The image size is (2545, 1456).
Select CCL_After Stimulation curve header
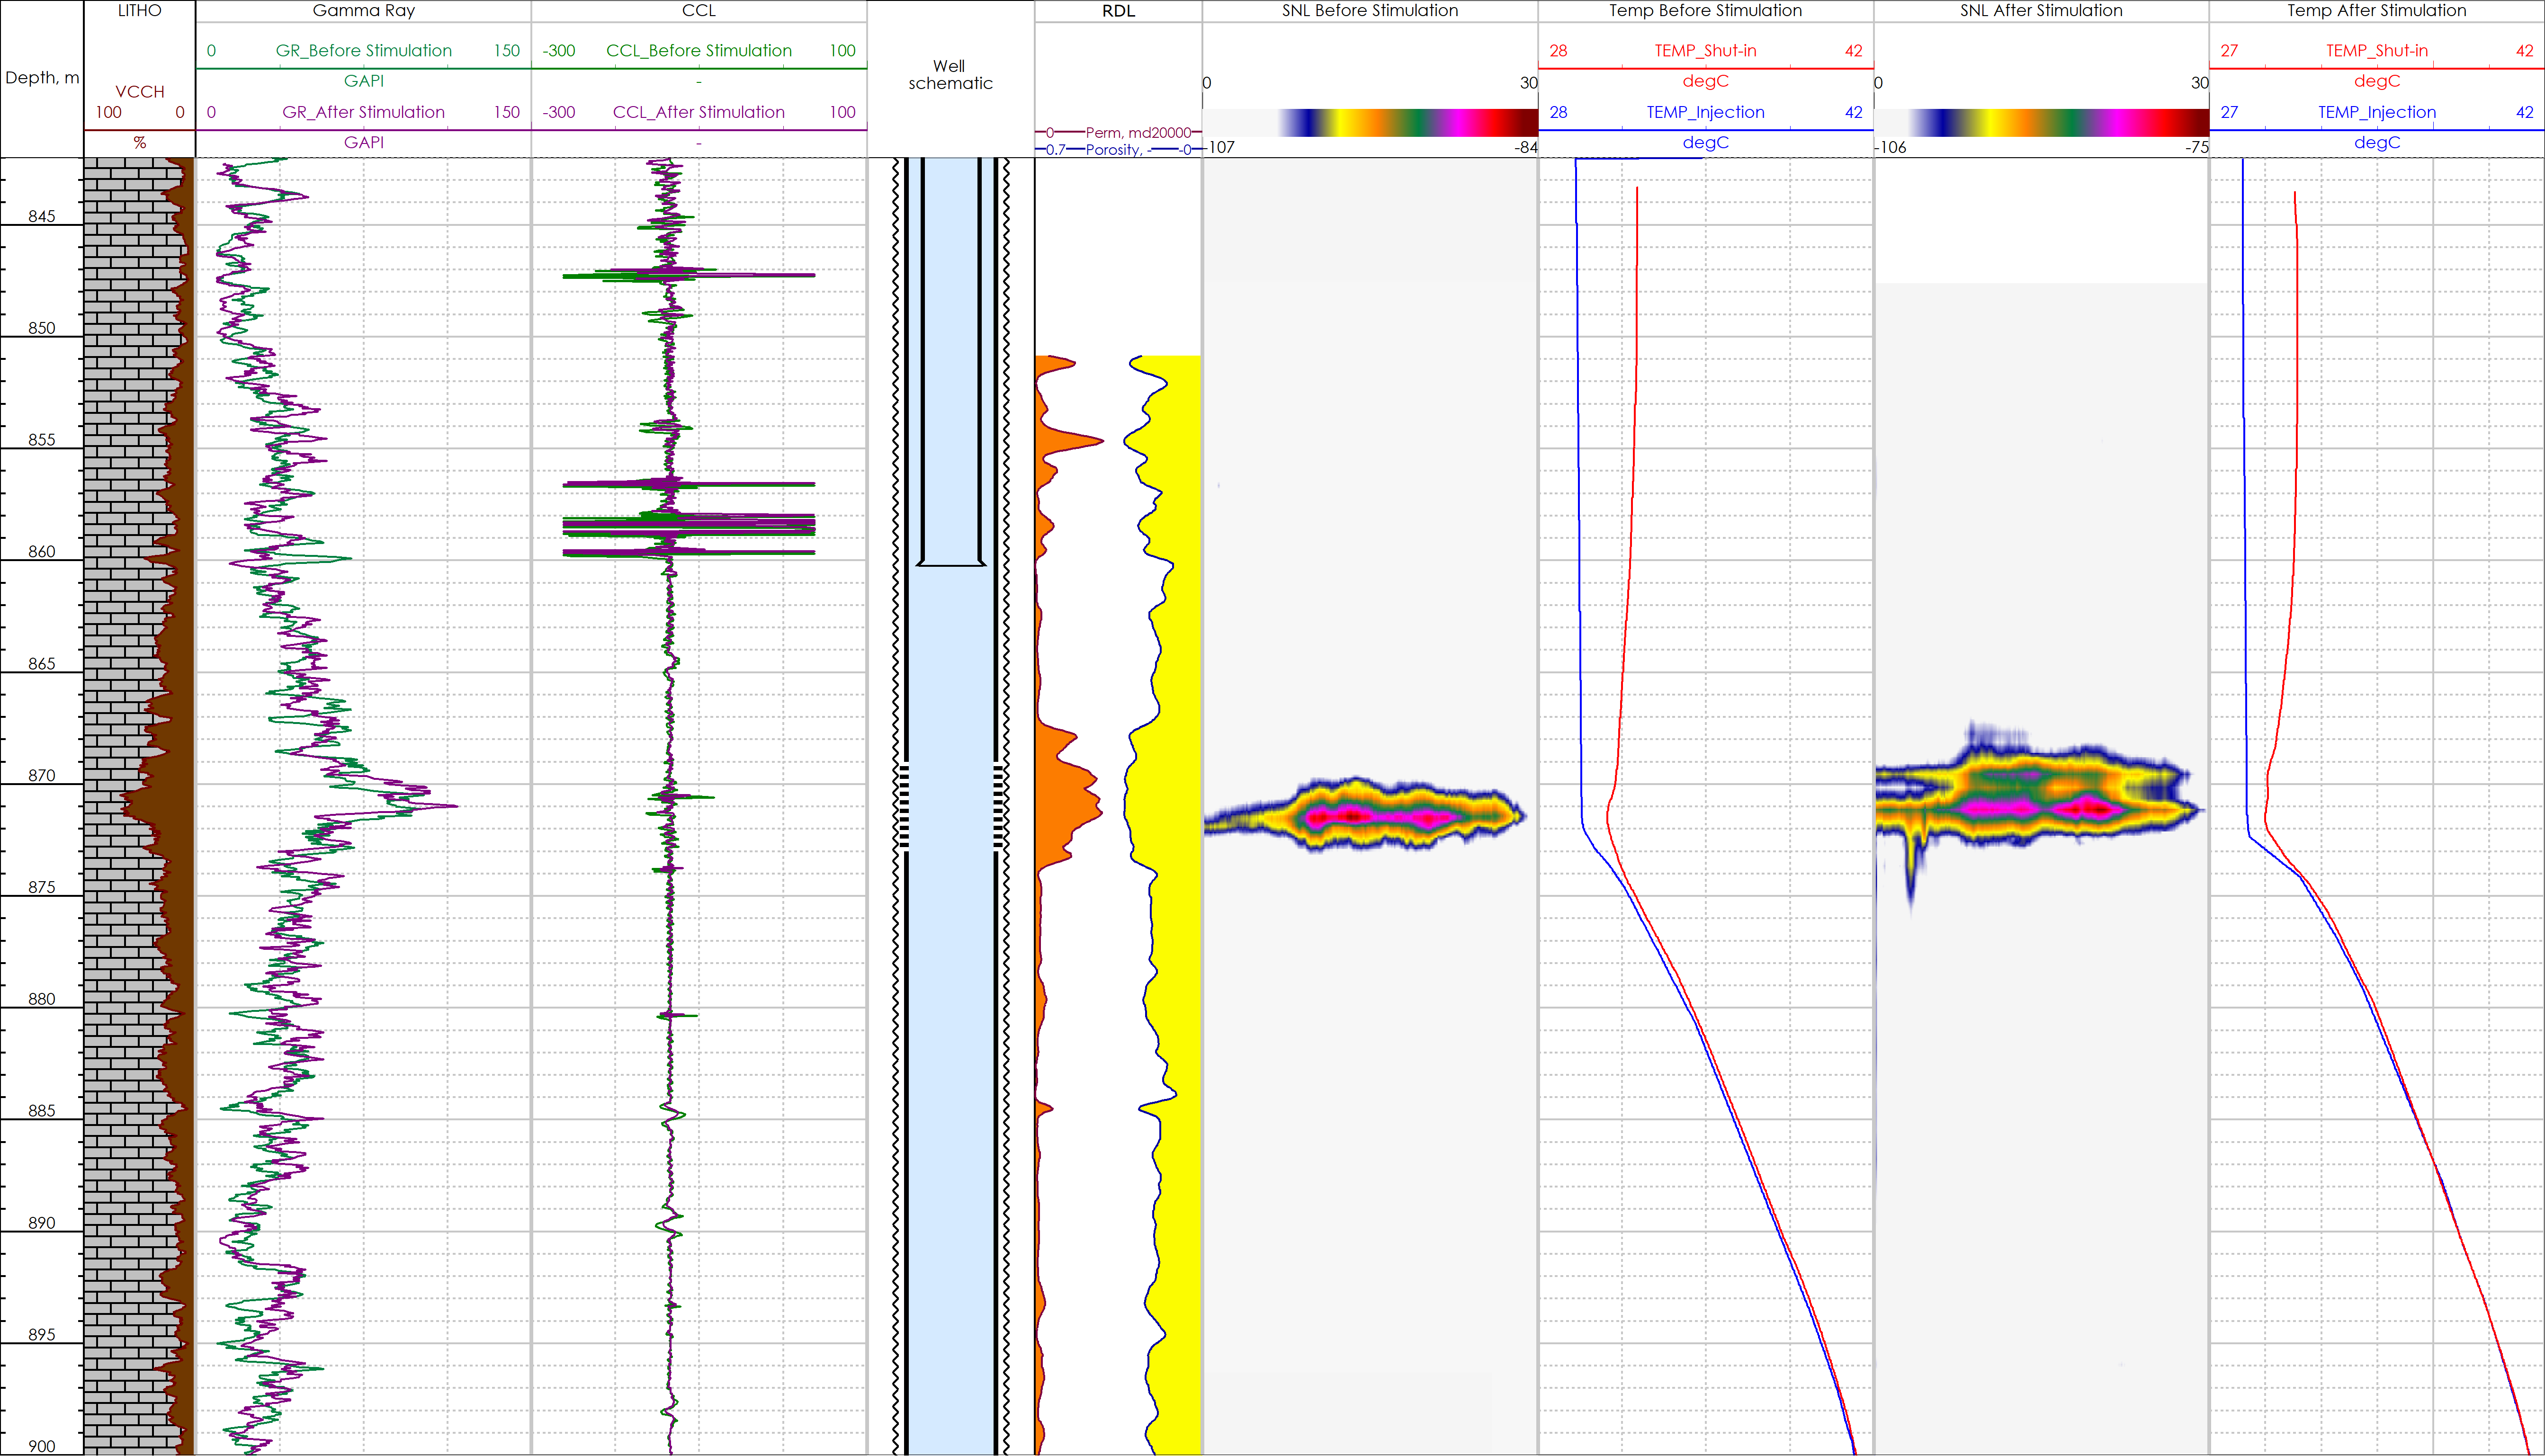(698, 112)
